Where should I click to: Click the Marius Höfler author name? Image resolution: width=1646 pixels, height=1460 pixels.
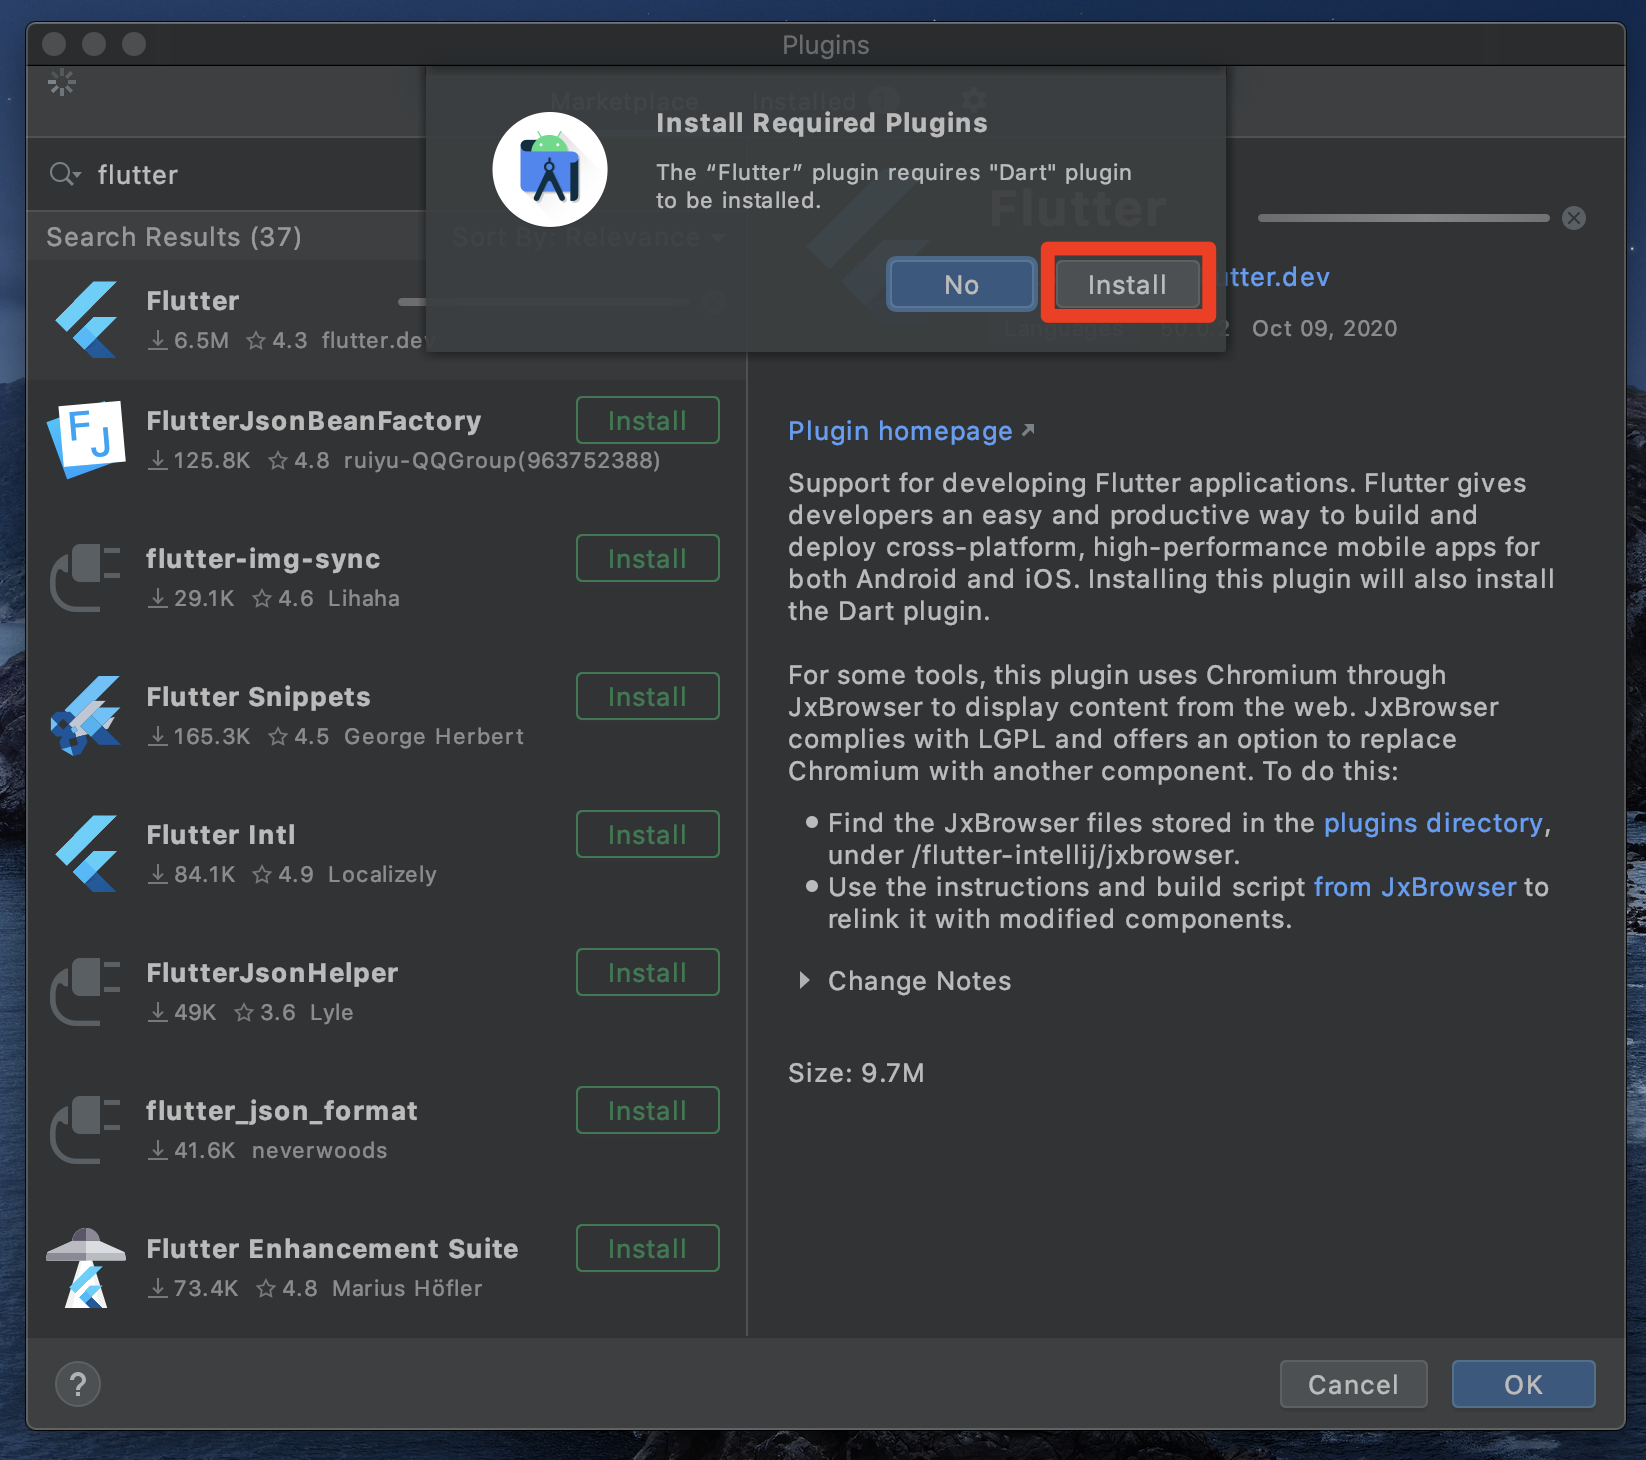(x=407, y=1288)
